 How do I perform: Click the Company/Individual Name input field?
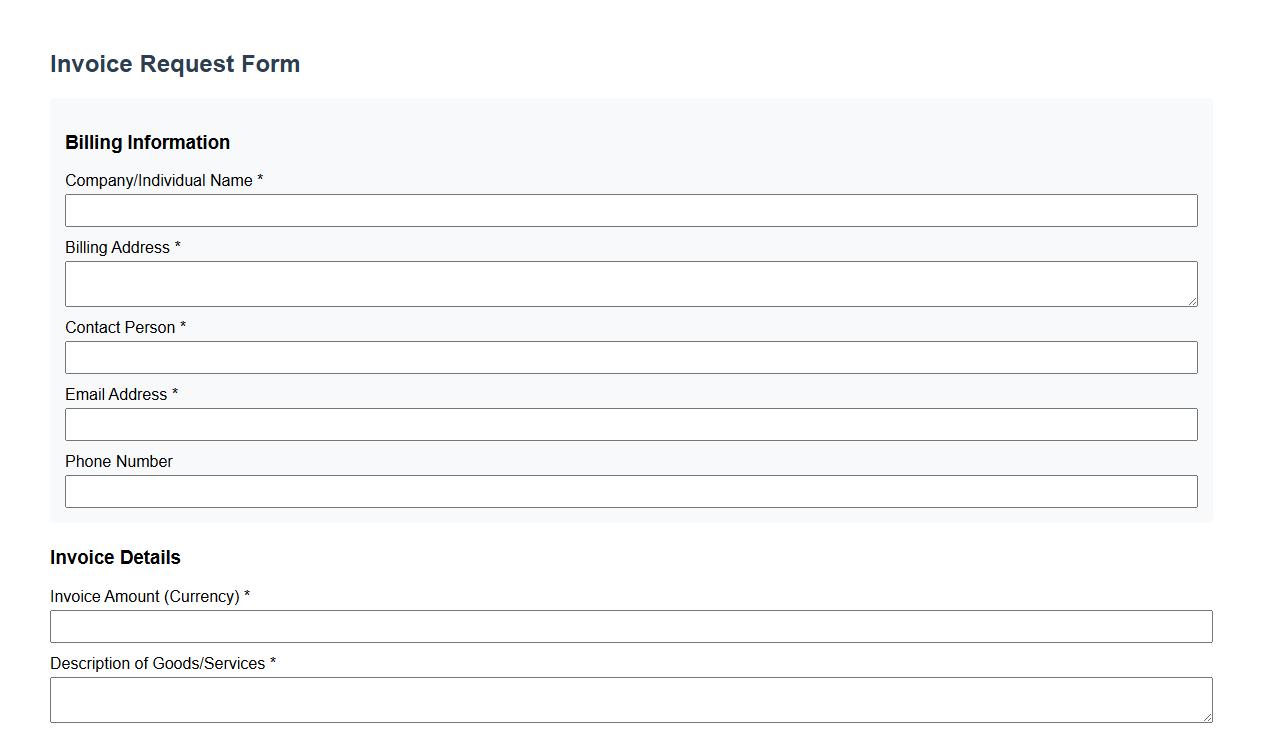point(630,210)
